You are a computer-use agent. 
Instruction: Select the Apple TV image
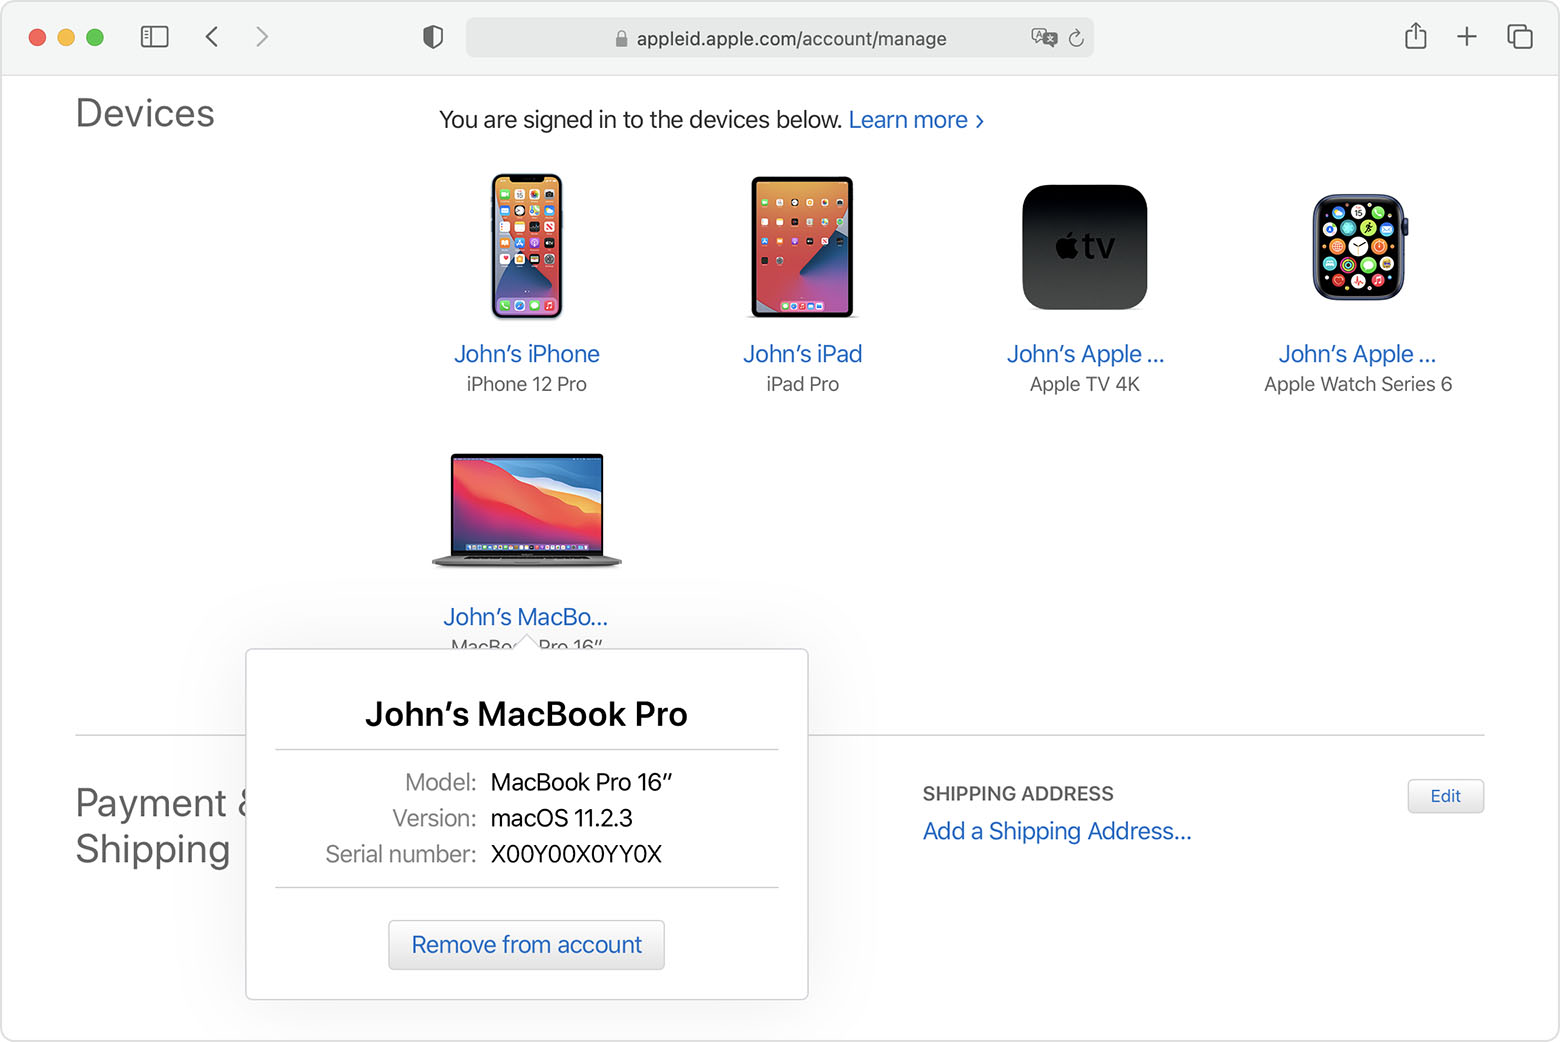click(1085, 247)
